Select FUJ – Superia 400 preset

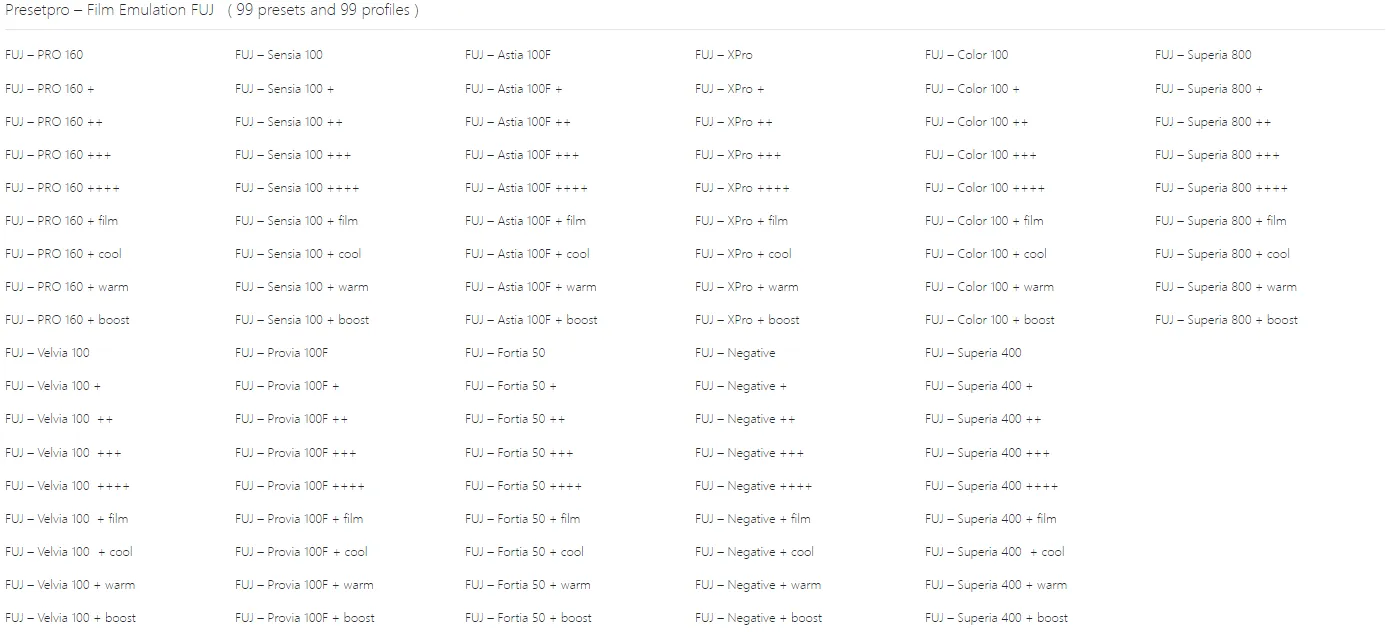click(974, 353)
